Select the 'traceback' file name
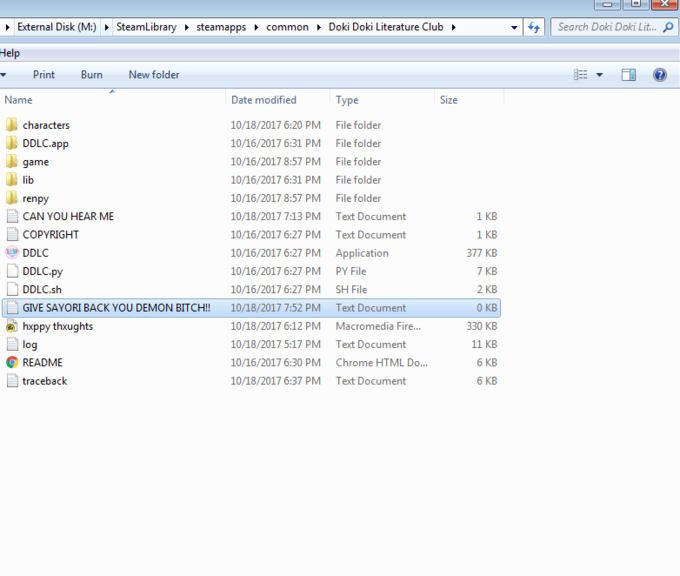The image size is (680, 576). (x=45, y=381)
